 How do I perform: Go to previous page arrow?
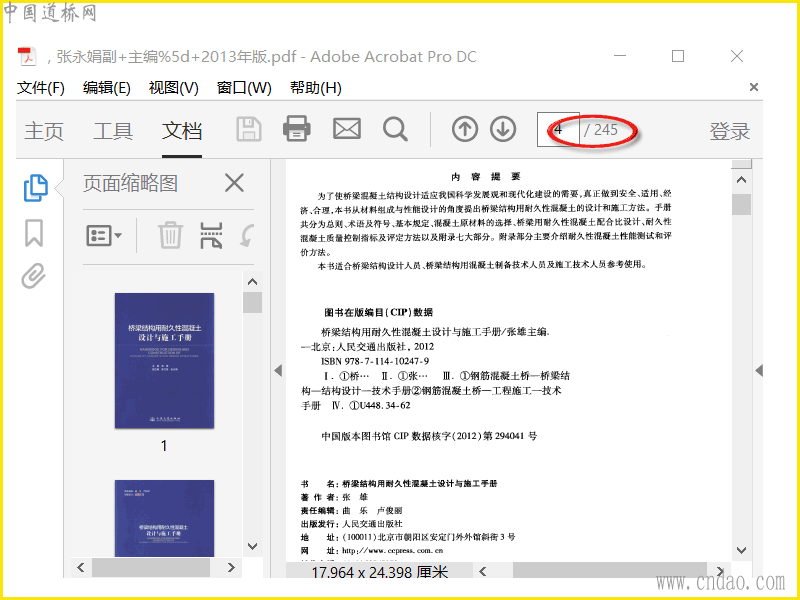465,129
